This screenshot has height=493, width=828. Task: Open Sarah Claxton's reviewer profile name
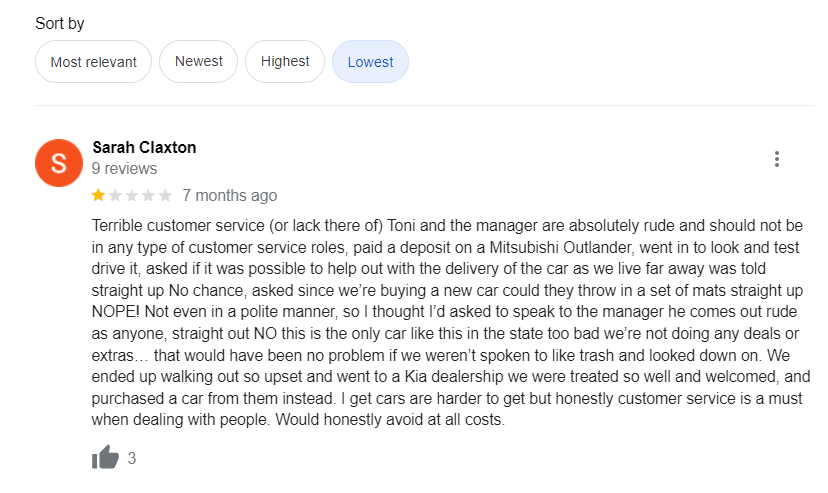(144, 147)
